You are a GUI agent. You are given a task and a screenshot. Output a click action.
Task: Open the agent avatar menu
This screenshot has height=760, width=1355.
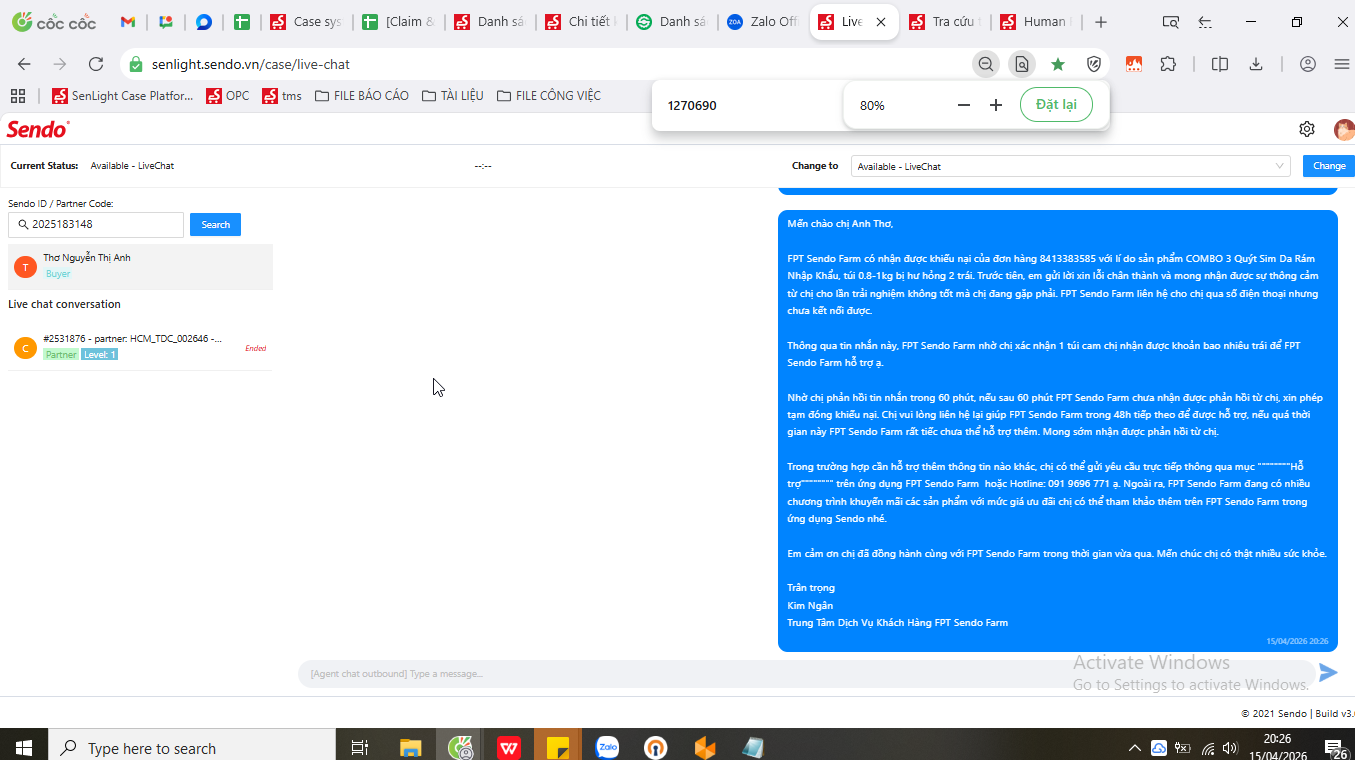pyautogui.click(x=1344, y=129)
